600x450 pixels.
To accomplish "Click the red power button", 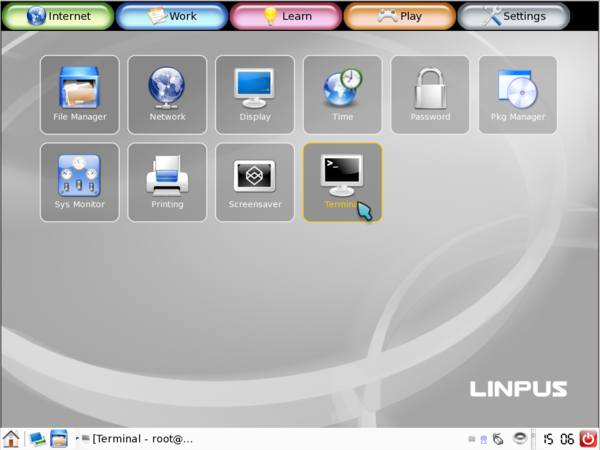I will click(x=588, y=438).
